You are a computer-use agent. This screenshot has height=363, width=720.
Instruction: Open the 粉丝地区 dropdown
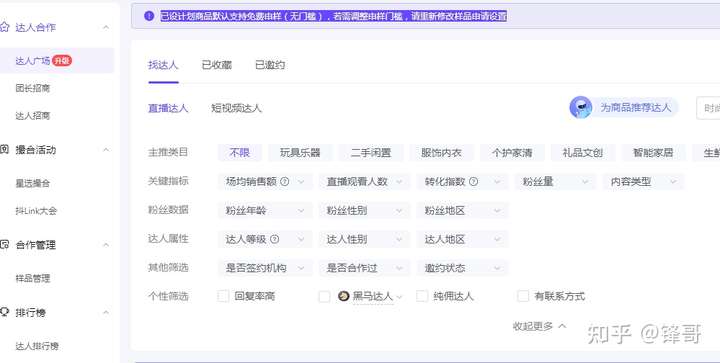coord(462,211)
